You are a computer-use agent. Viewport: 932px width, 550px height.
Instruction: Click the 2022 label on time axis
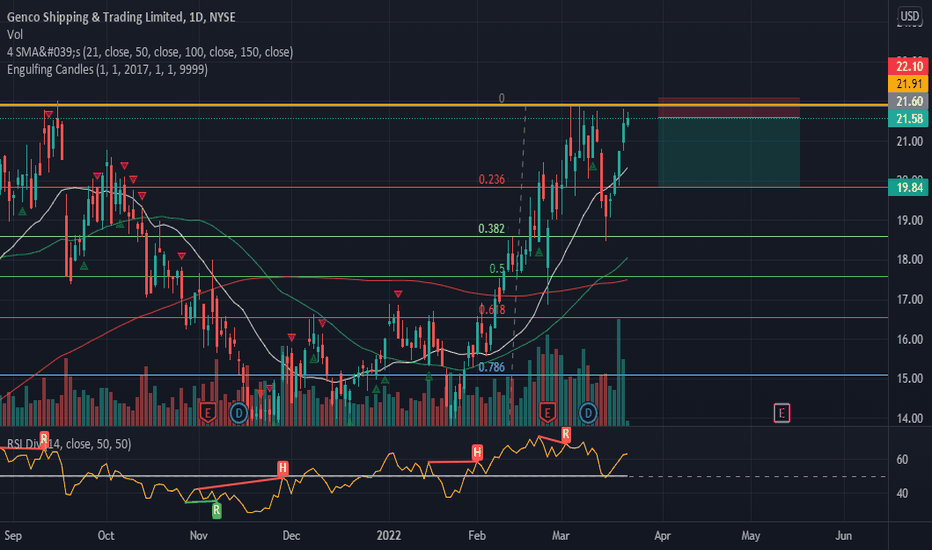[389, 536]
